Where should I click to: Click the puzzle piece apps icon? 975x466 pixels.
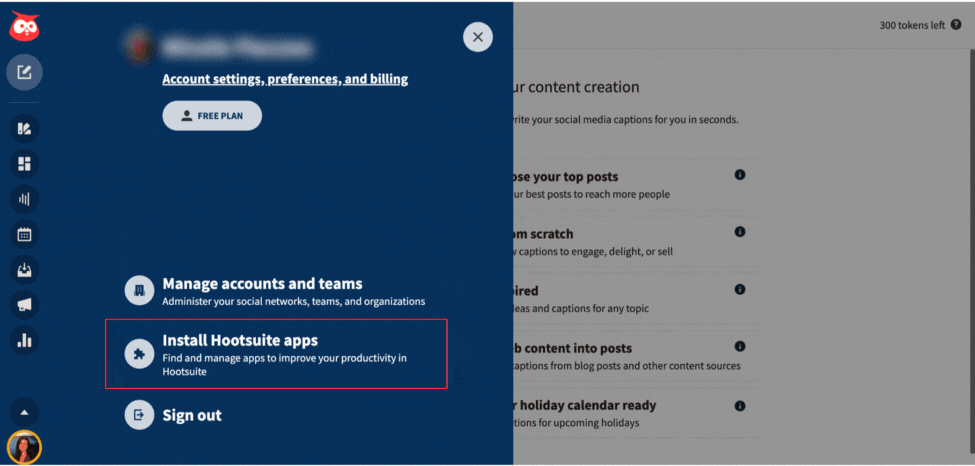pyautogui.click(x=139, y=354)
